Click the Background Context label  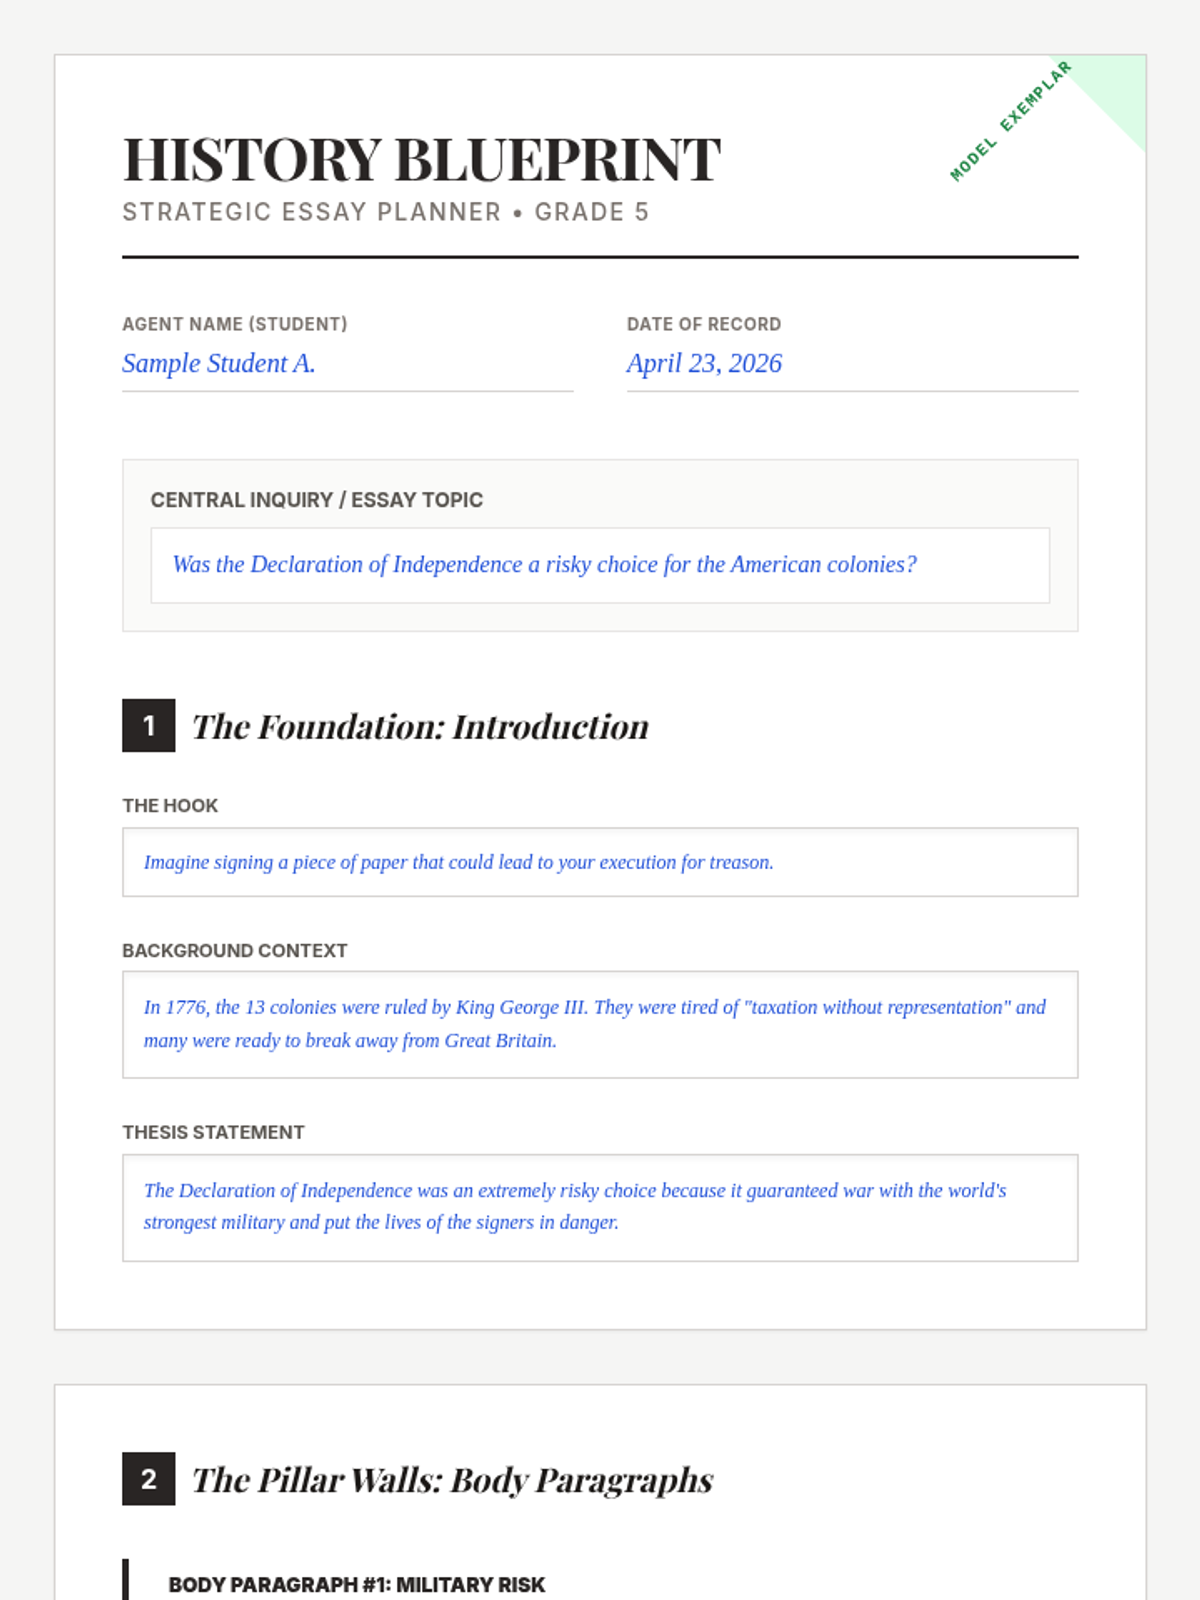[x=235, y=951]
